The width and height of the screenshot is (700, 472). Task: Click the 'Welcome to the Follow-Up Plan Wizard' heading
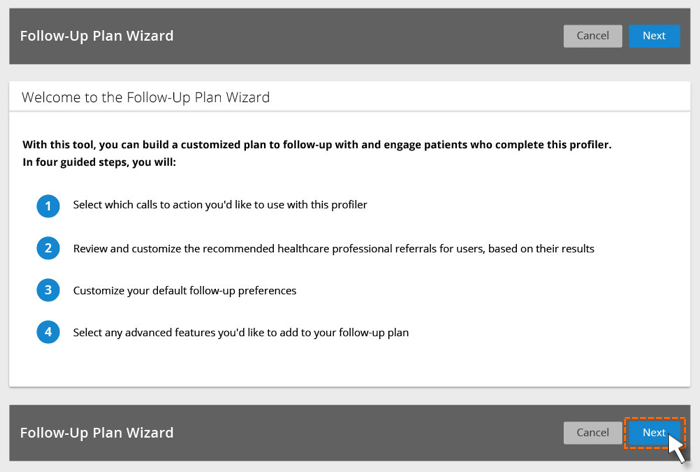pyautogui.click(x=146, y=97)
